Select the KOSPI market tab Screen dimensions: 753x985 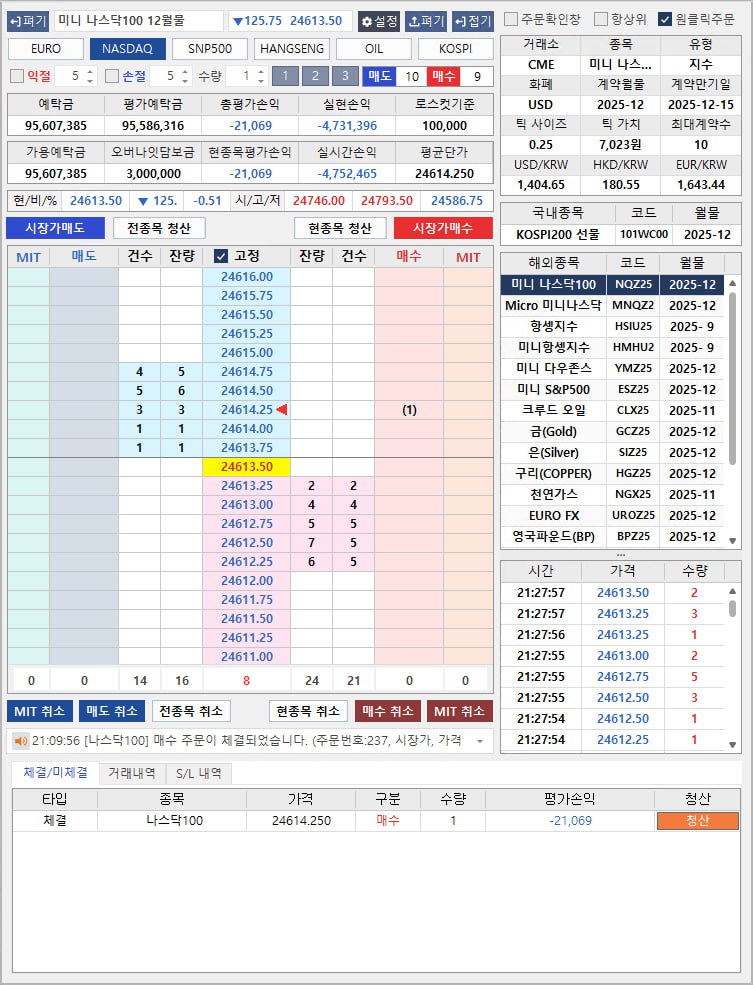pos(455,49)
